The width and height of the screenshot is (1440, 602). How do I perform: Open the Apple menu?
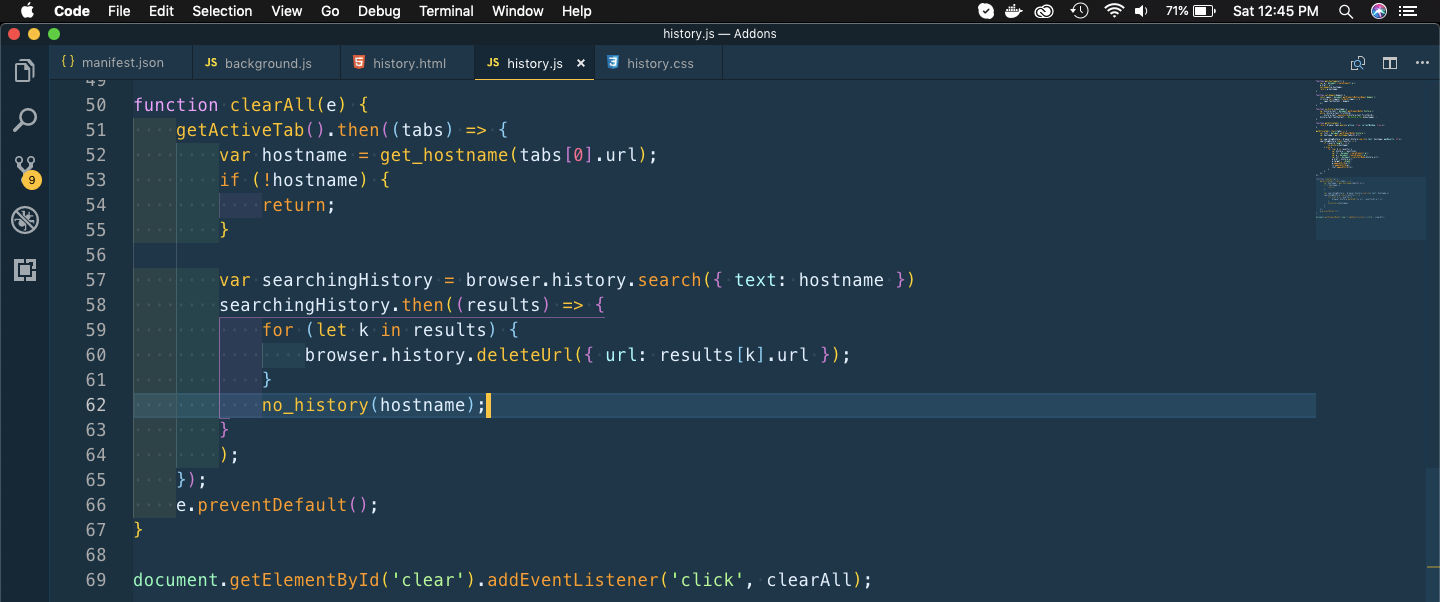pyautogui.click(x=27, y=11)
